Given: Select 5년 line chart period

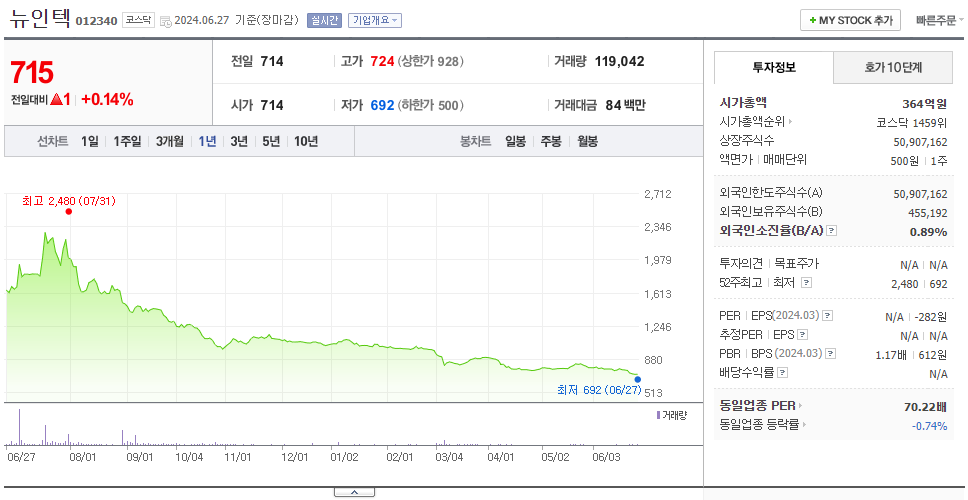Looking at the screenshot, I should point(271,141).
